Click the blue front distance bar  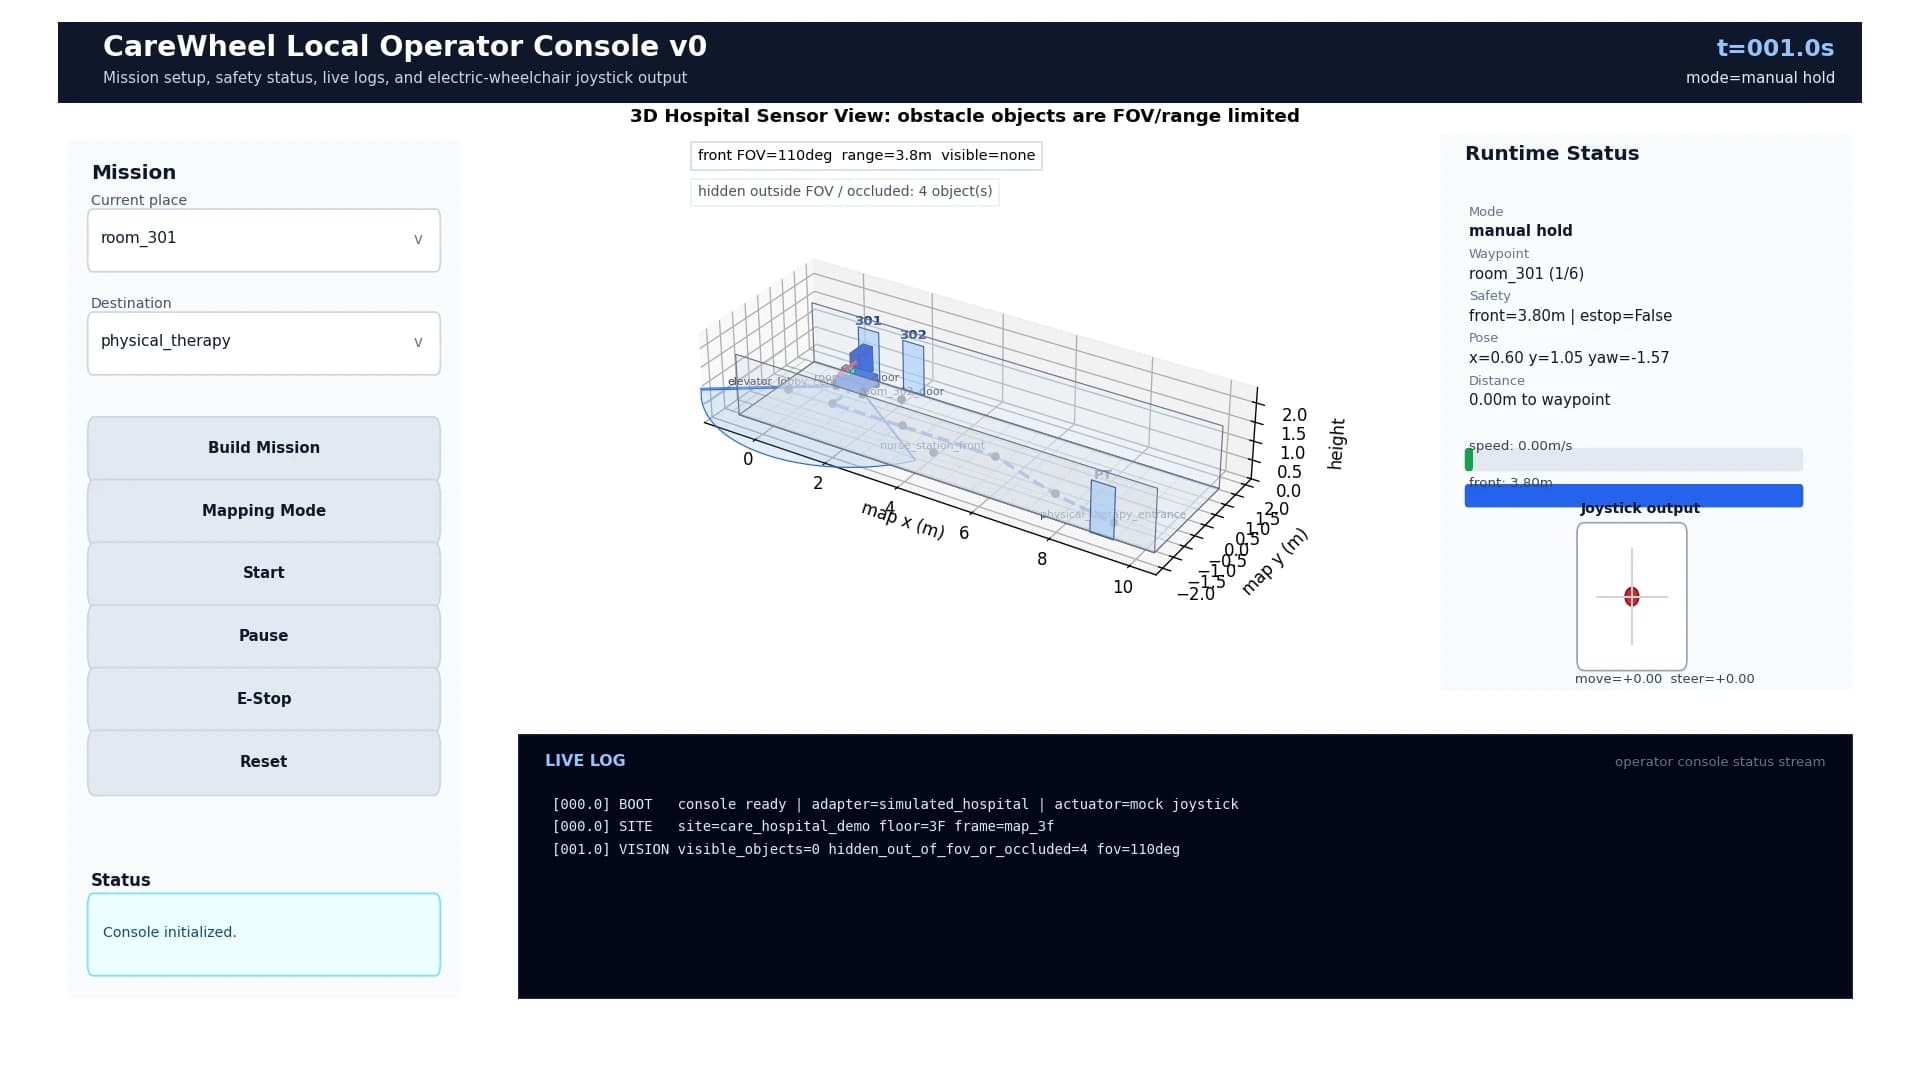[x=1634, y=496]
